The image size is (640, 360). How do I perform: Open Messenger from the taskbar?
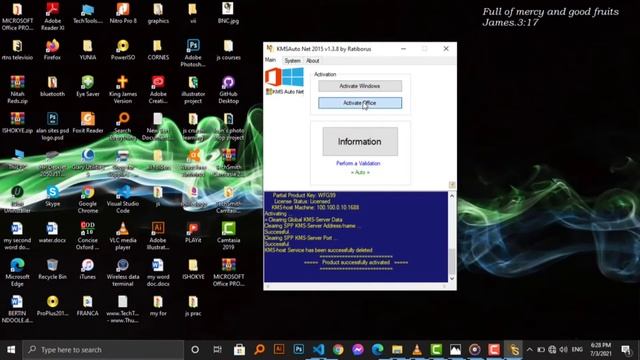(x=358, y=350)
